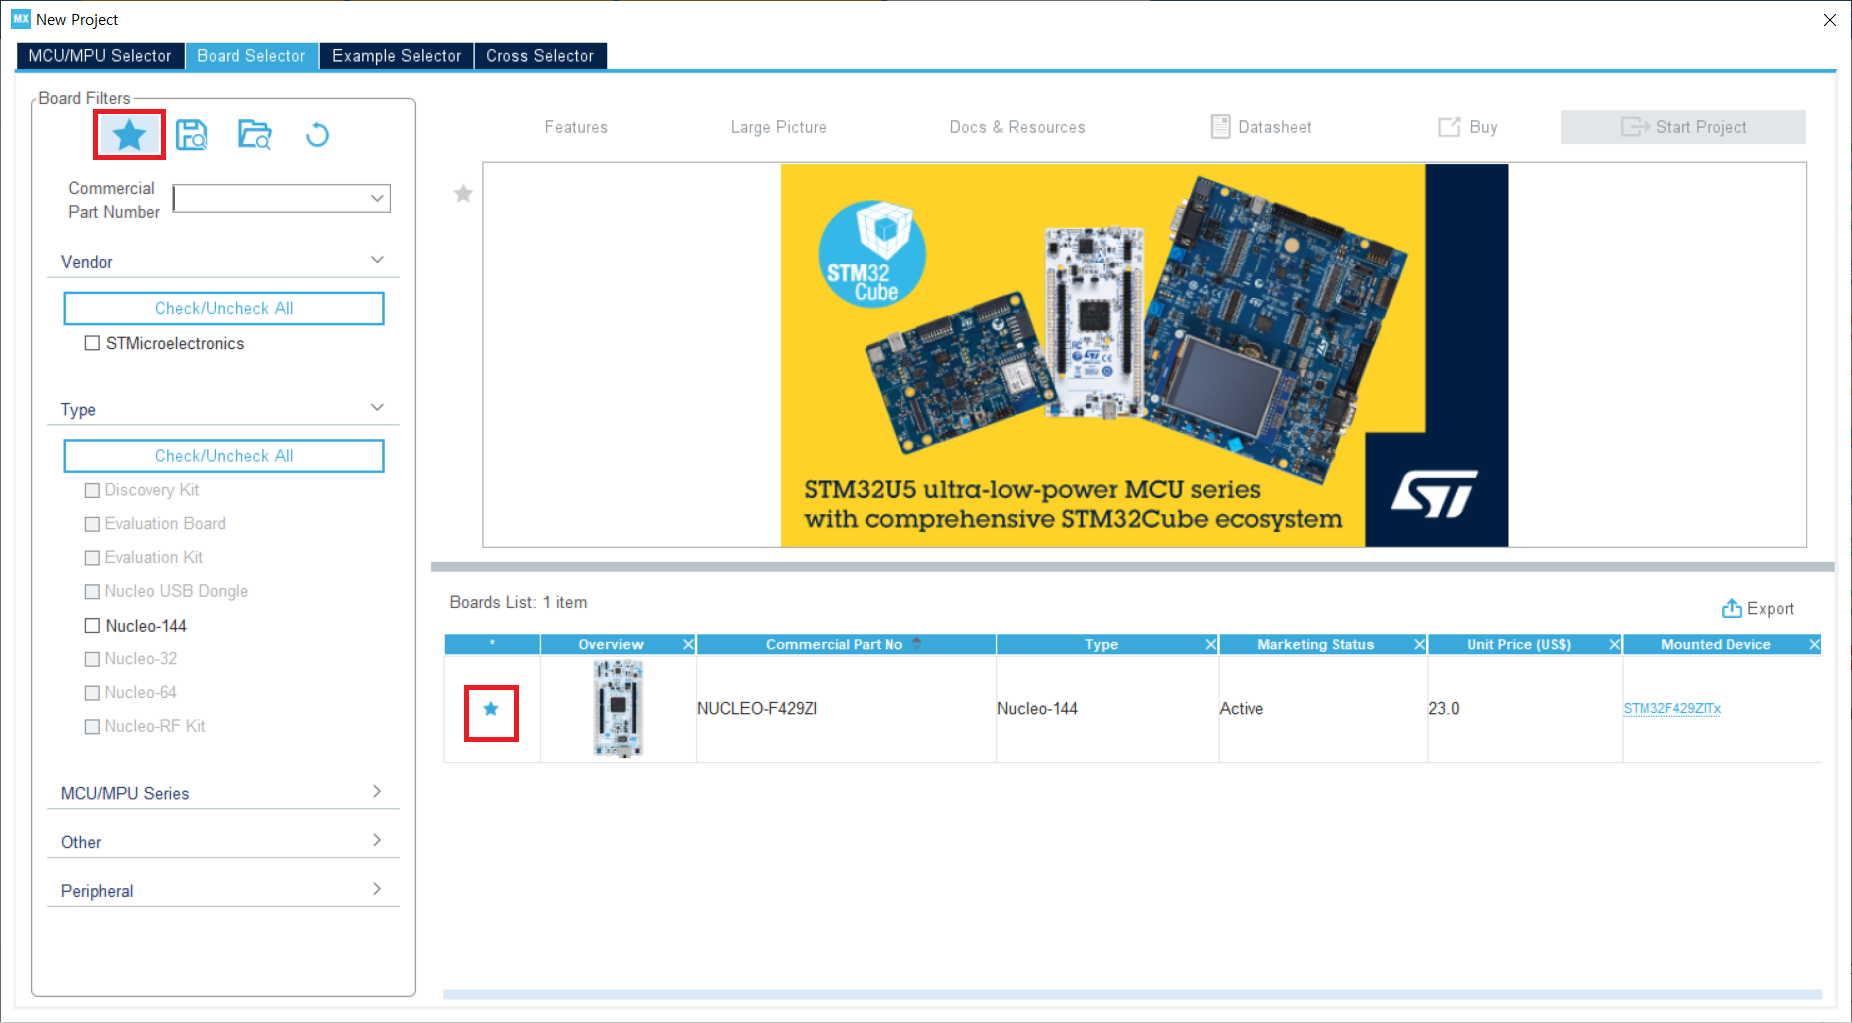Check the STMicroelectronics vendor checkbox

[x=92, y=343]
